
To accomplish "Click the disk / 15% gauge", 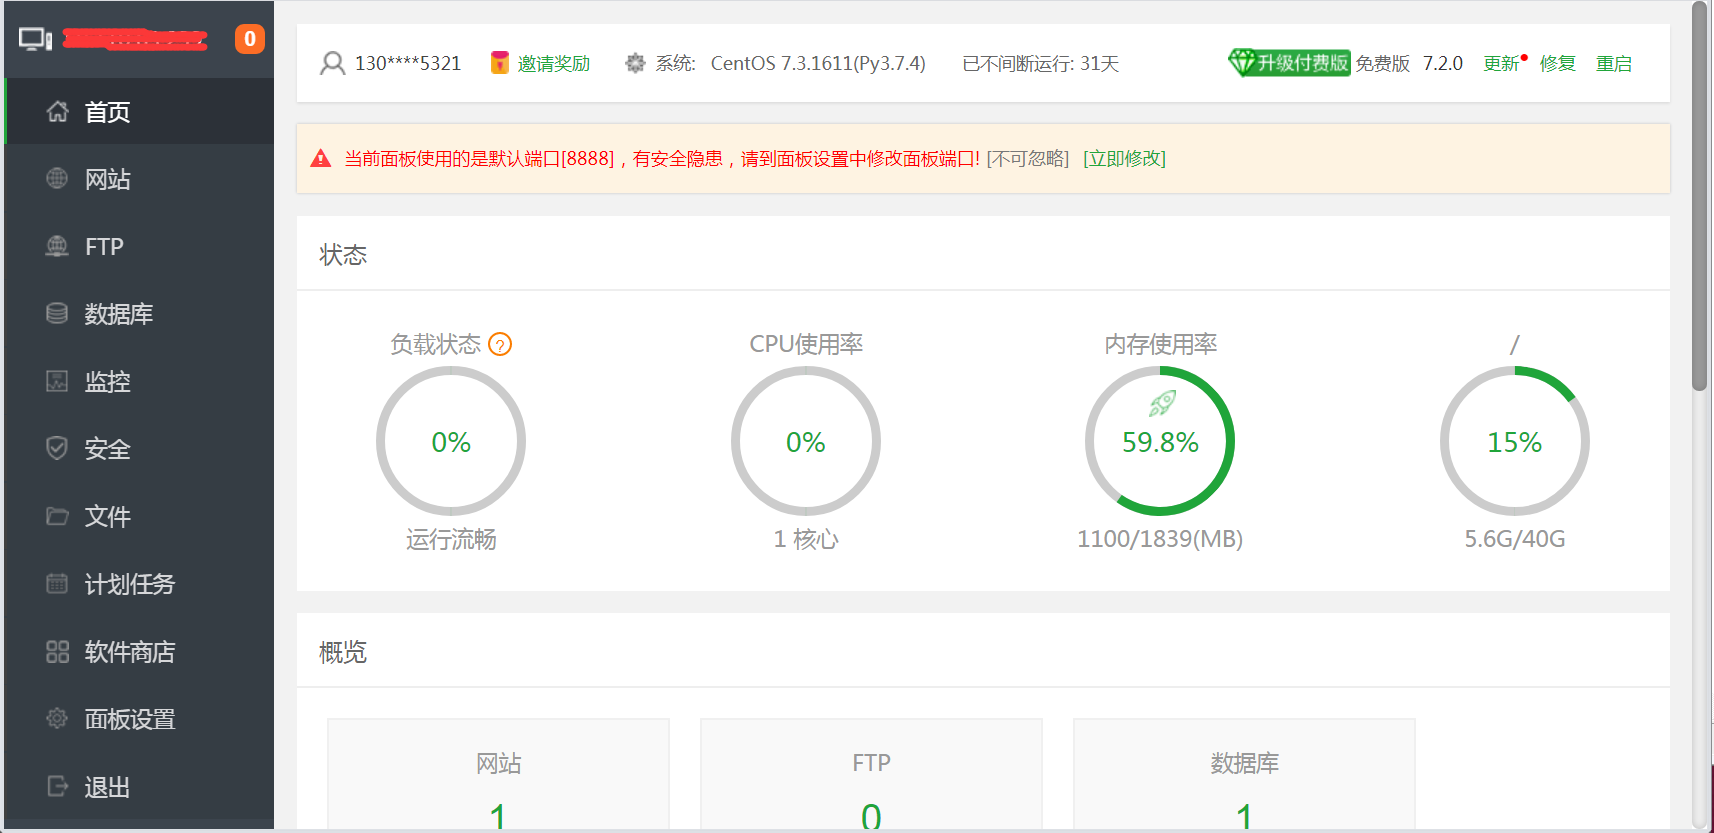I will (x=1515, y=441).
